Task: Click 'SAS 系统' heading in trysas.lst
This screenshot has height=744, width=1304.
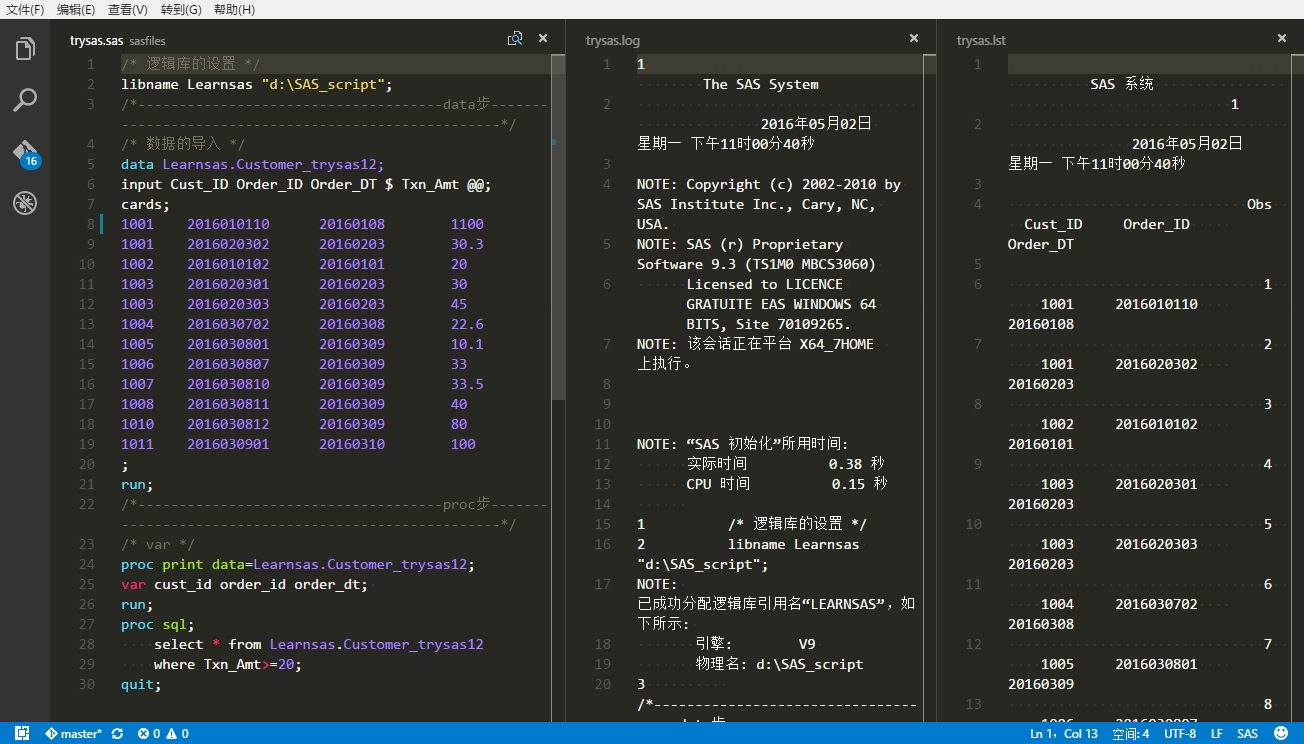Action: 1121,84
